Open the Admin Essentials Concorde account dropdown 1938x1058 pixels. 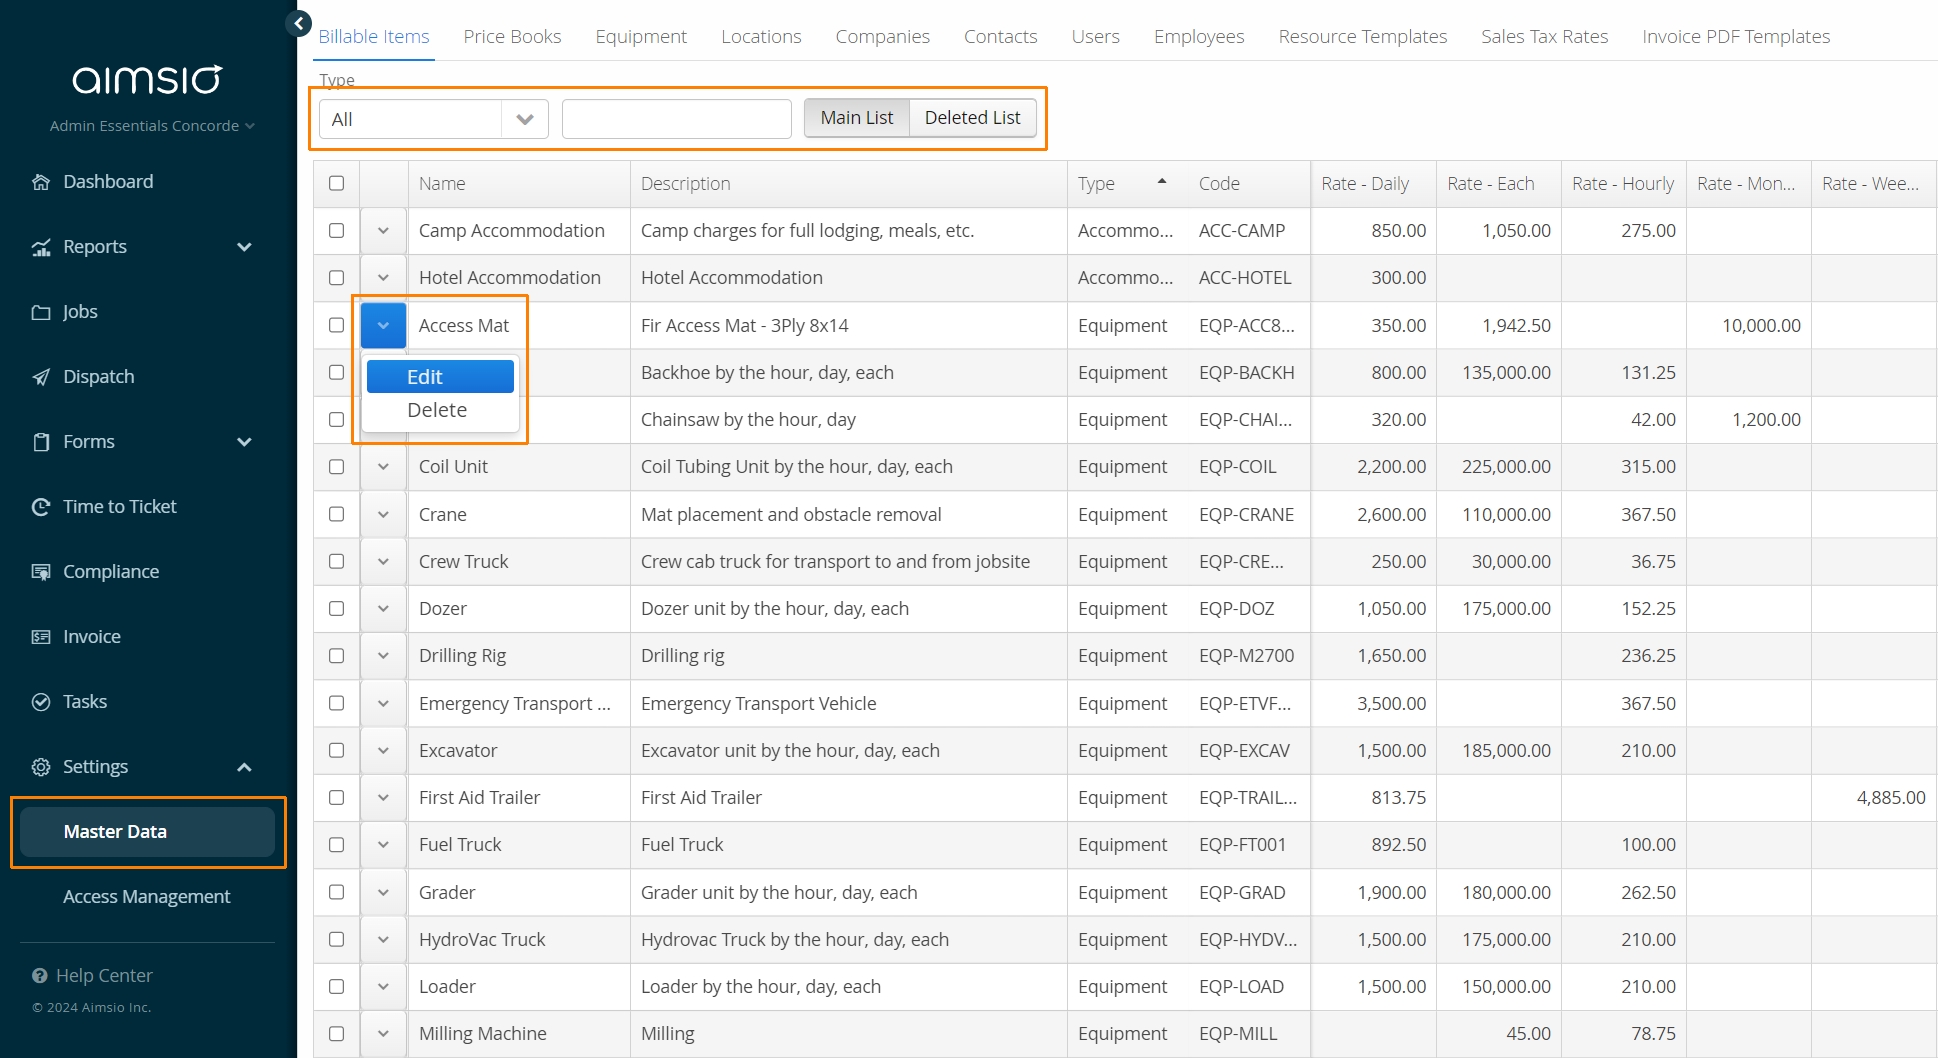pos(152,126)
